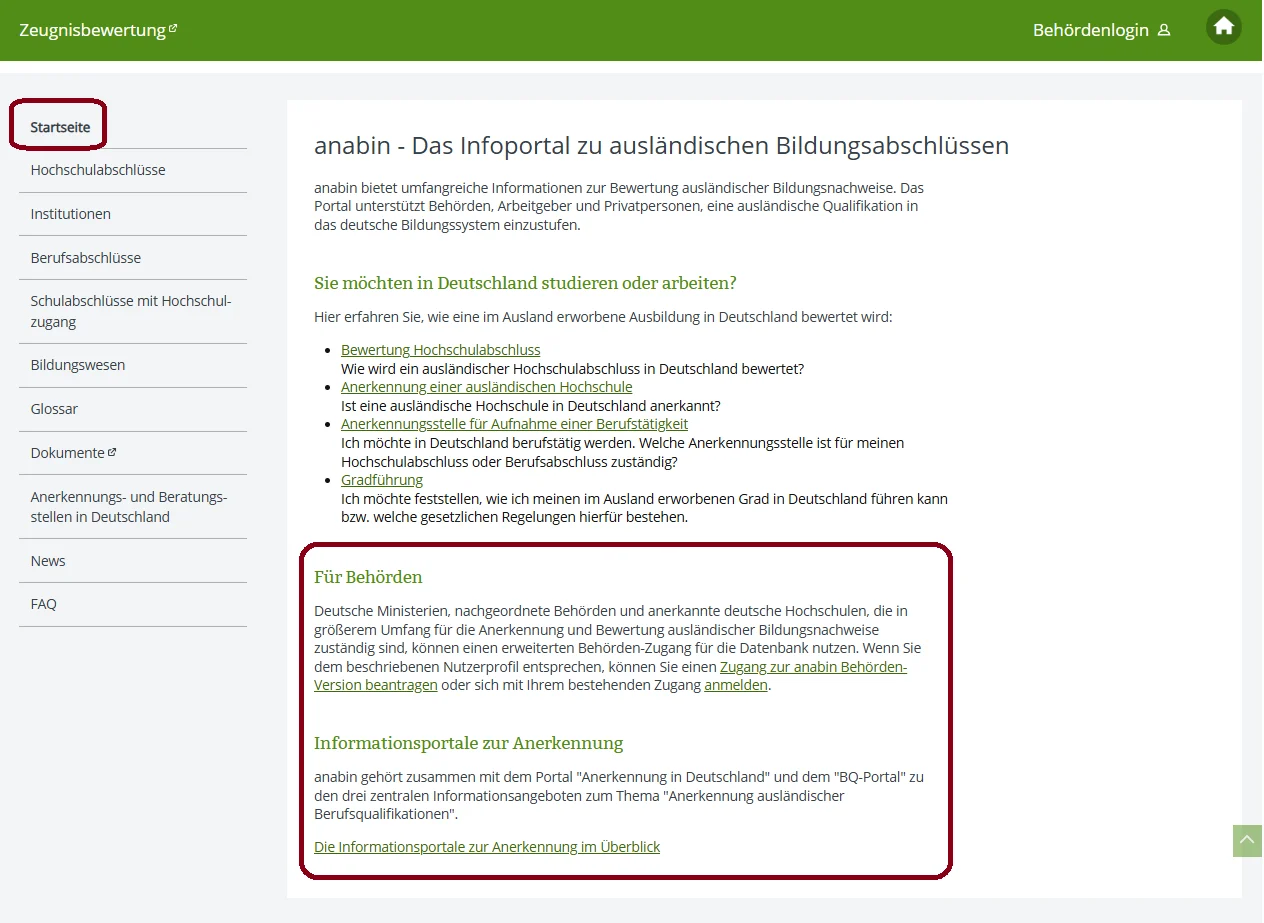
Task: Open Anerkennungs- und Beratungsstellen in Deutschland
Action: coord(129,507)
